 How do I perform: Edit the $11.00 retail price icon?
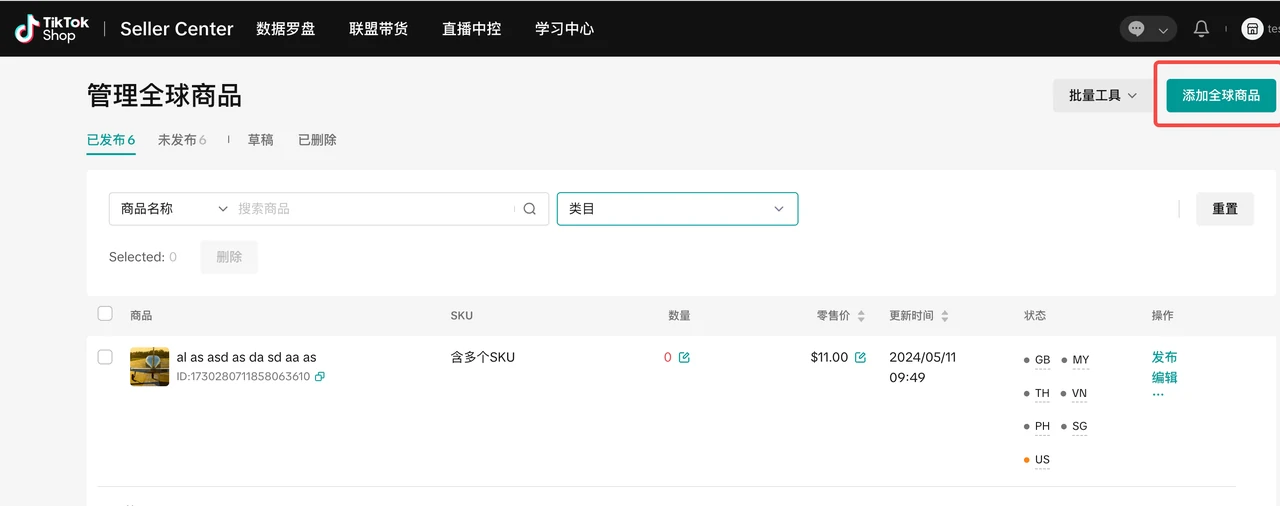pyautogui.click(x=860, y=357)
